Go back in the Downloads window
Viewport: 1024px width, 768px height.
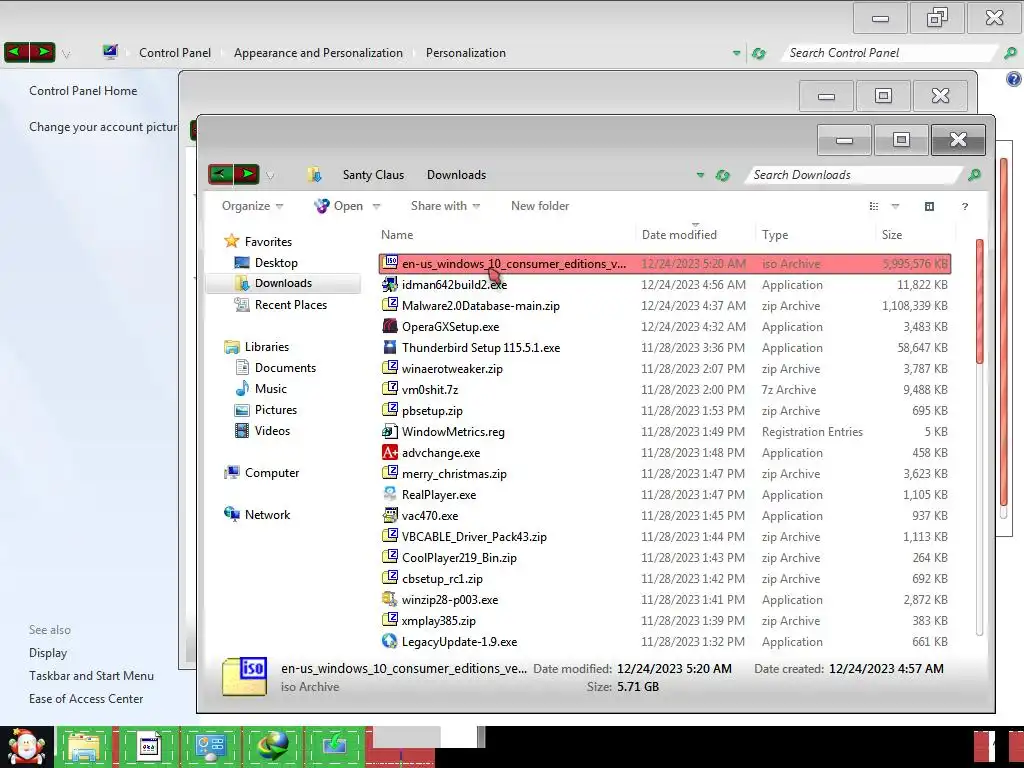221,174
